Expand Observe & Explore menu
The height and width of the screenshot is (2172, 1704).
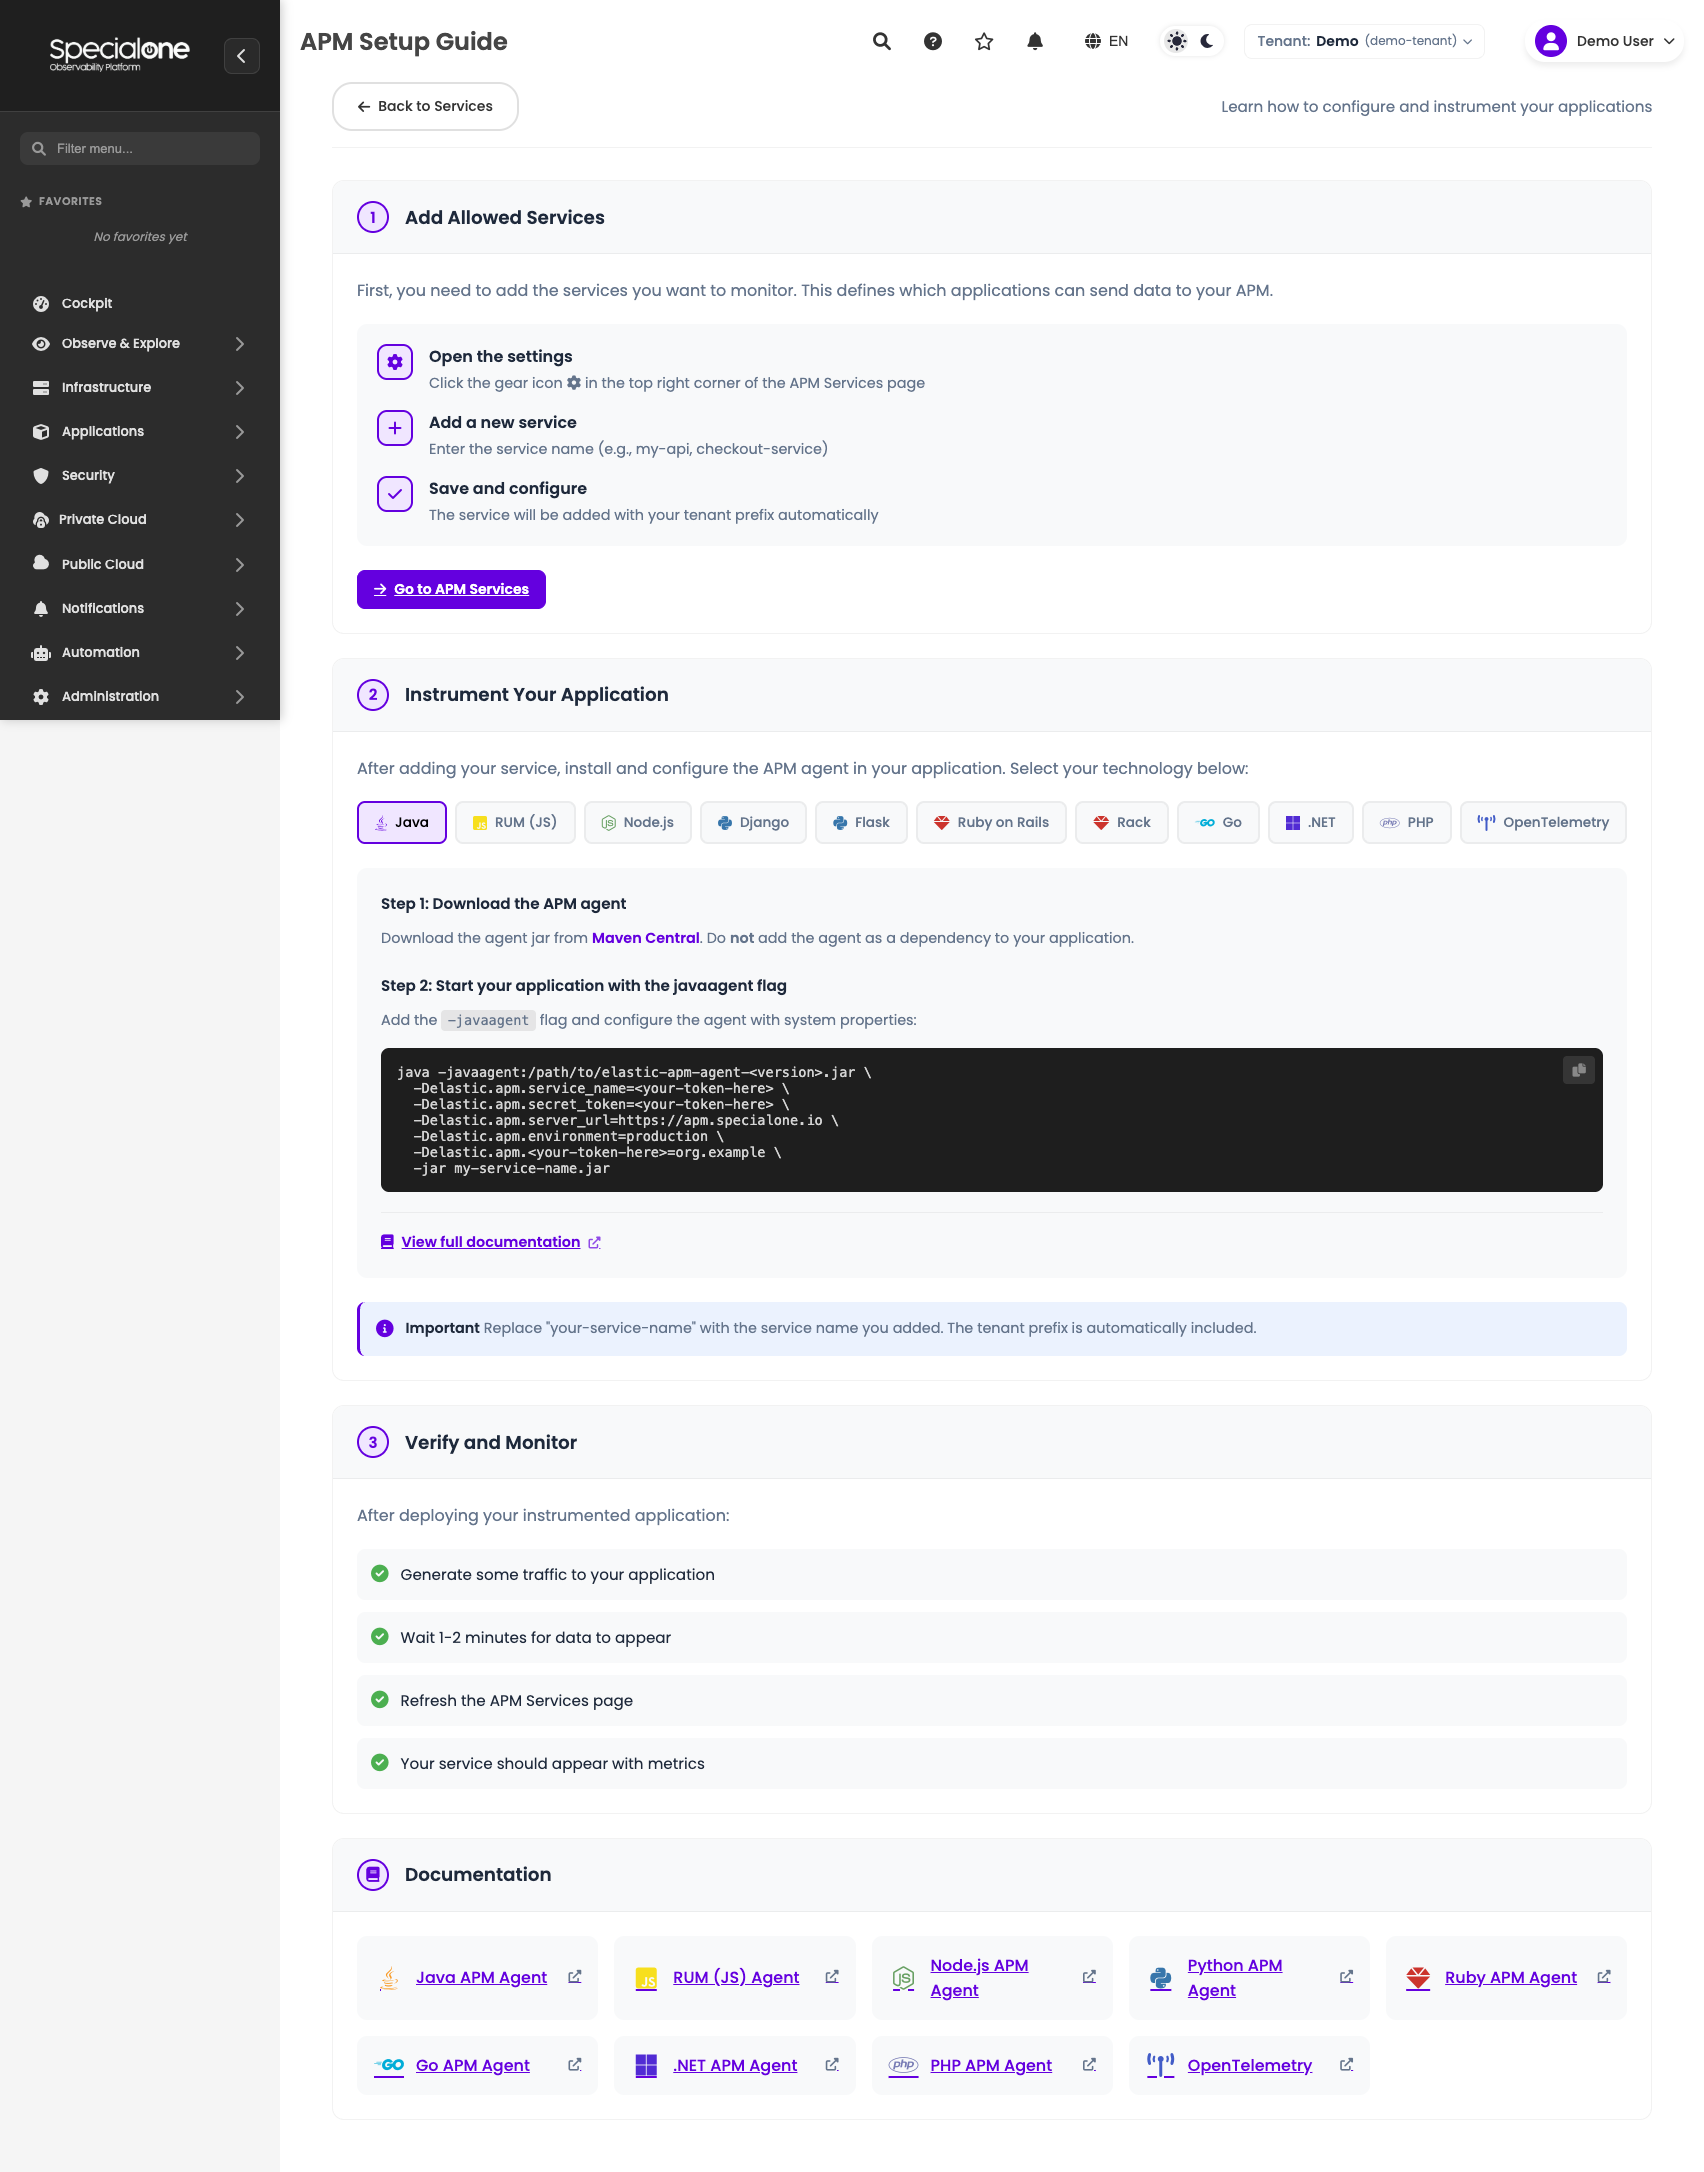[140, 343]
